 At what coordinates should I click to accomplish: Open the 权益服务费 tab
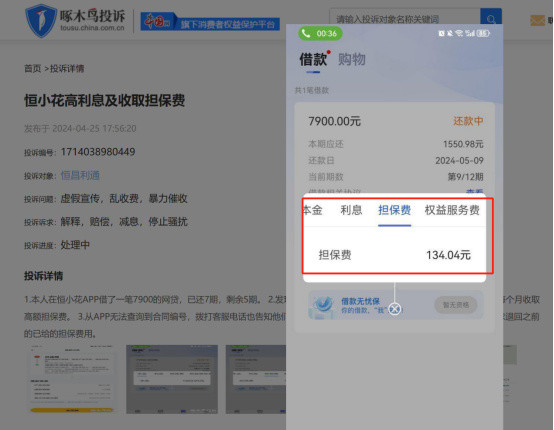[452, 210]
